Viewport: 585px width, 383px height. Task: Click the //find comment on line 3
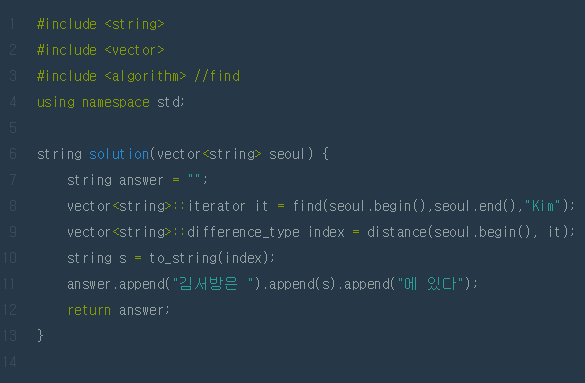click(x=217, y=76)
